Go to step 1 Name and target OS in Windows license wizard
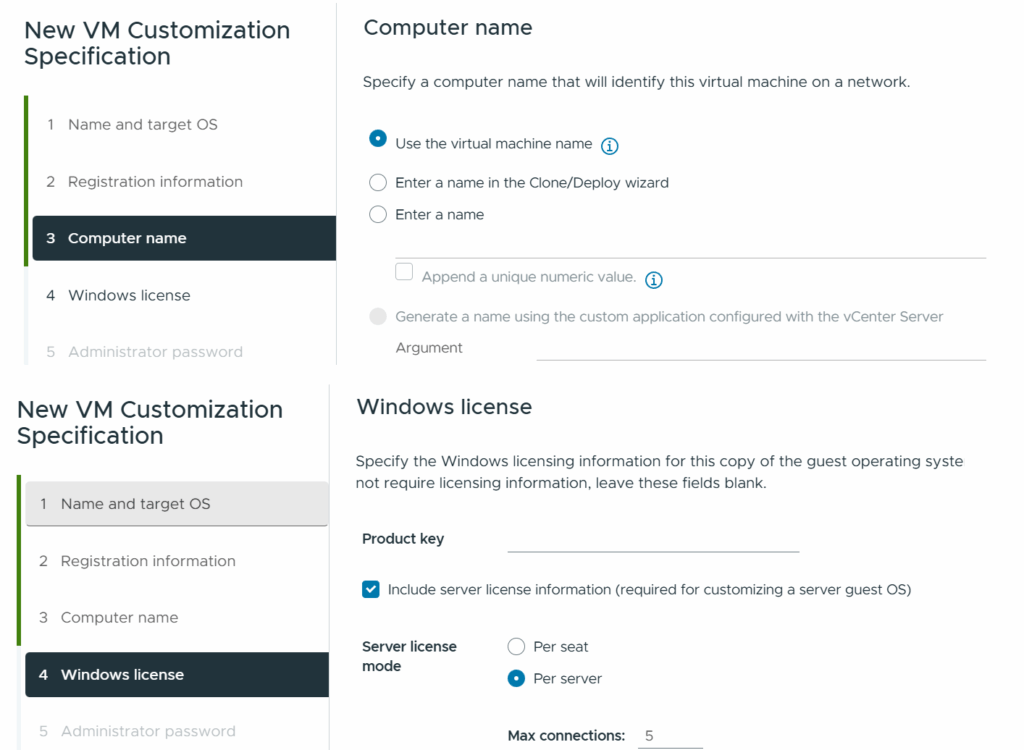The width and height of the screenshot is (1024, 750). pyautogui.click(x=177, y=504)
